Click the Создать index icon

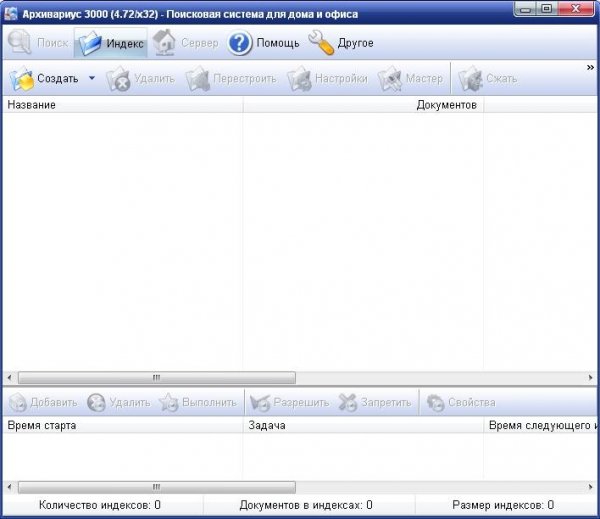pyautogui.click(x=21, y=79)
